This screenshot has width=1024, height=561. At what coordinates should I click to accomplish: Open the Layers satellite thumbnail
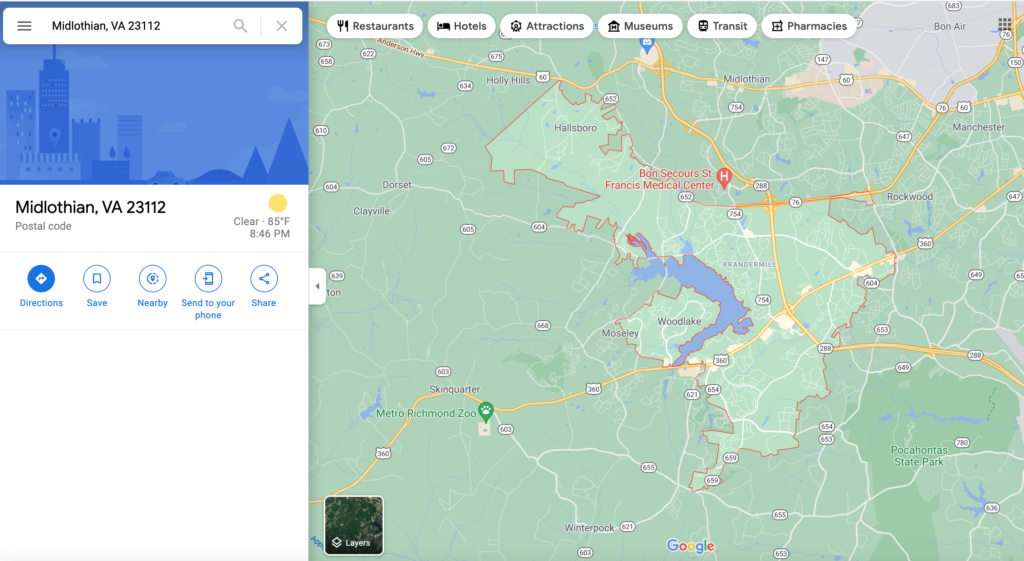[354, 525]
